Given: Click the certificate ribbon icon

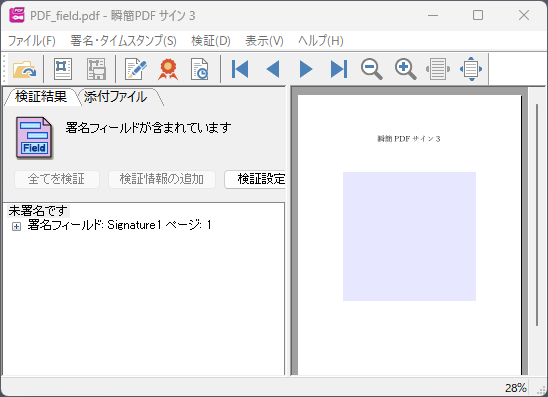Looking at the screenshot, I should pos(168,69).
